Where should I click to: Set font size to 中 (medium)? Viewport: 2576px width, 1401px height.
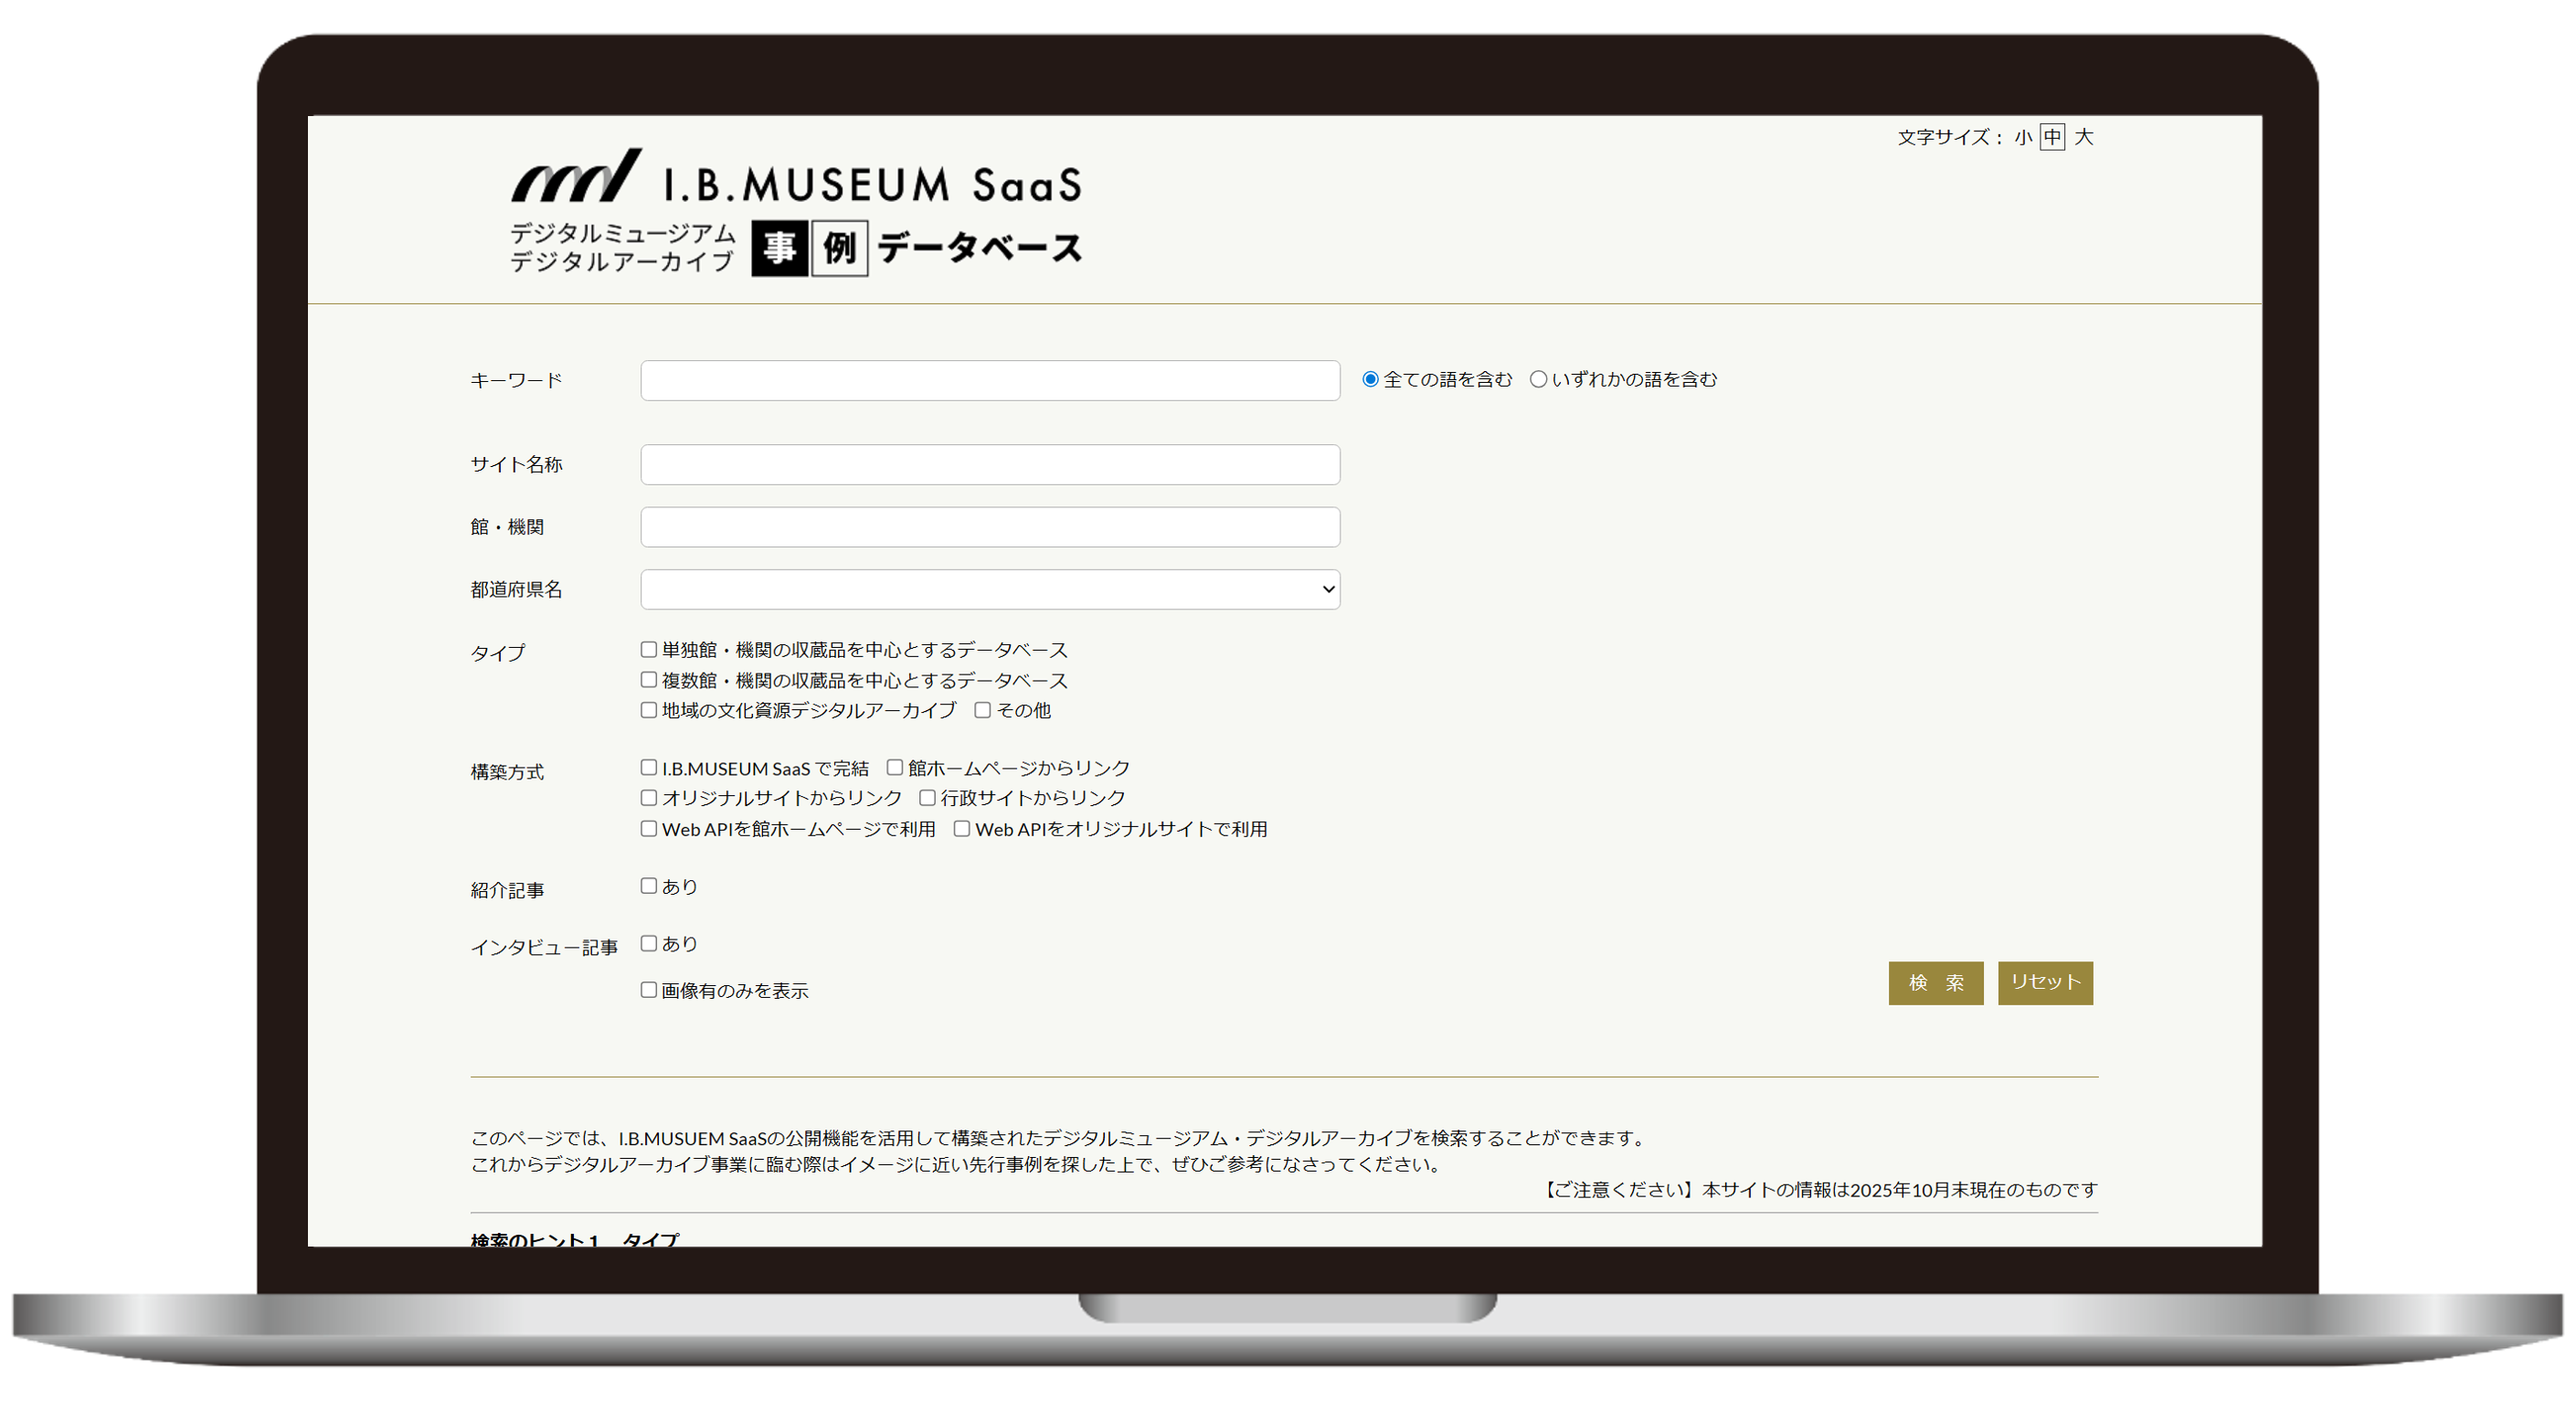pos(2052,137)
